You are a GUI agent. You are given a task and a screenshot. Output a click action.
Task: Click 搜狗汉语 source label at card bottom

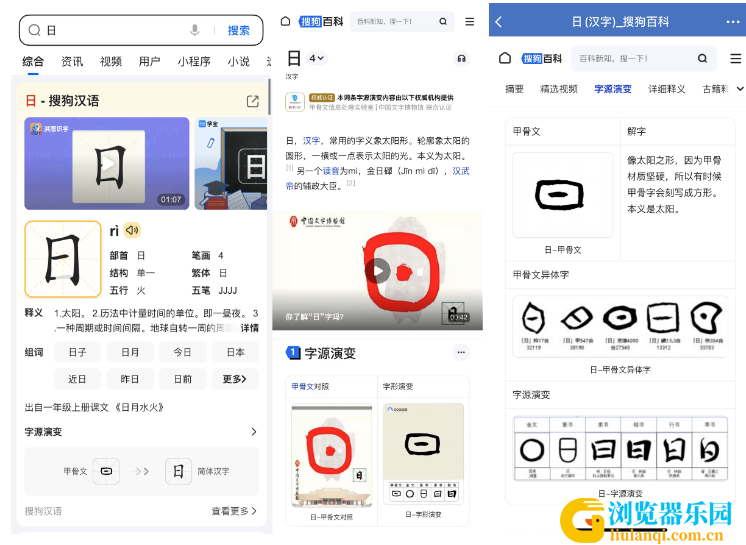43,511
